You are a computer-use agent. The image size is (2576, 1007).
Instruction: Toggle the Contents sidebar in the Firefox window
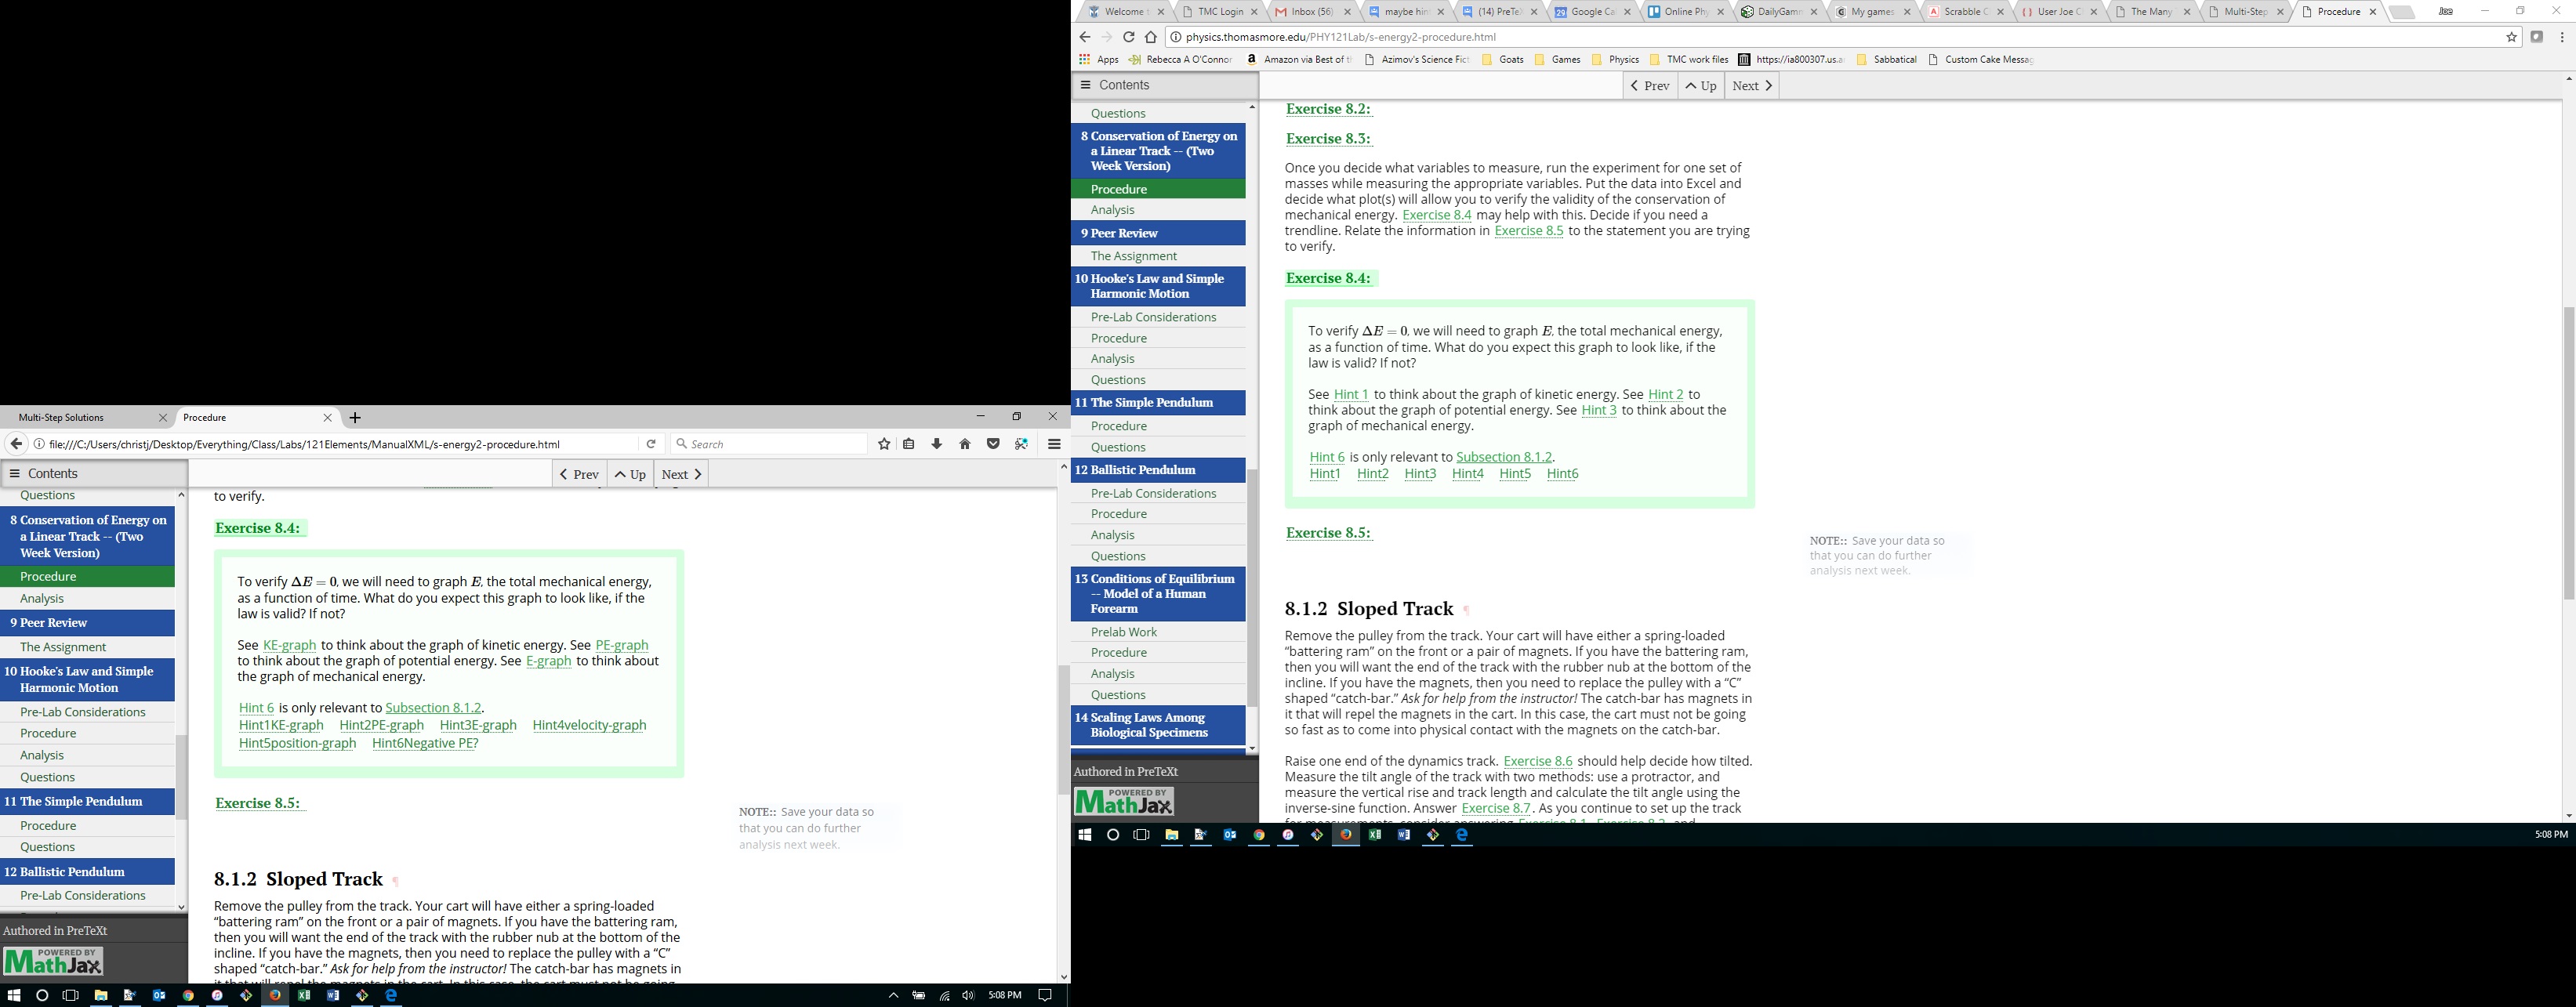tap(14, 473)
